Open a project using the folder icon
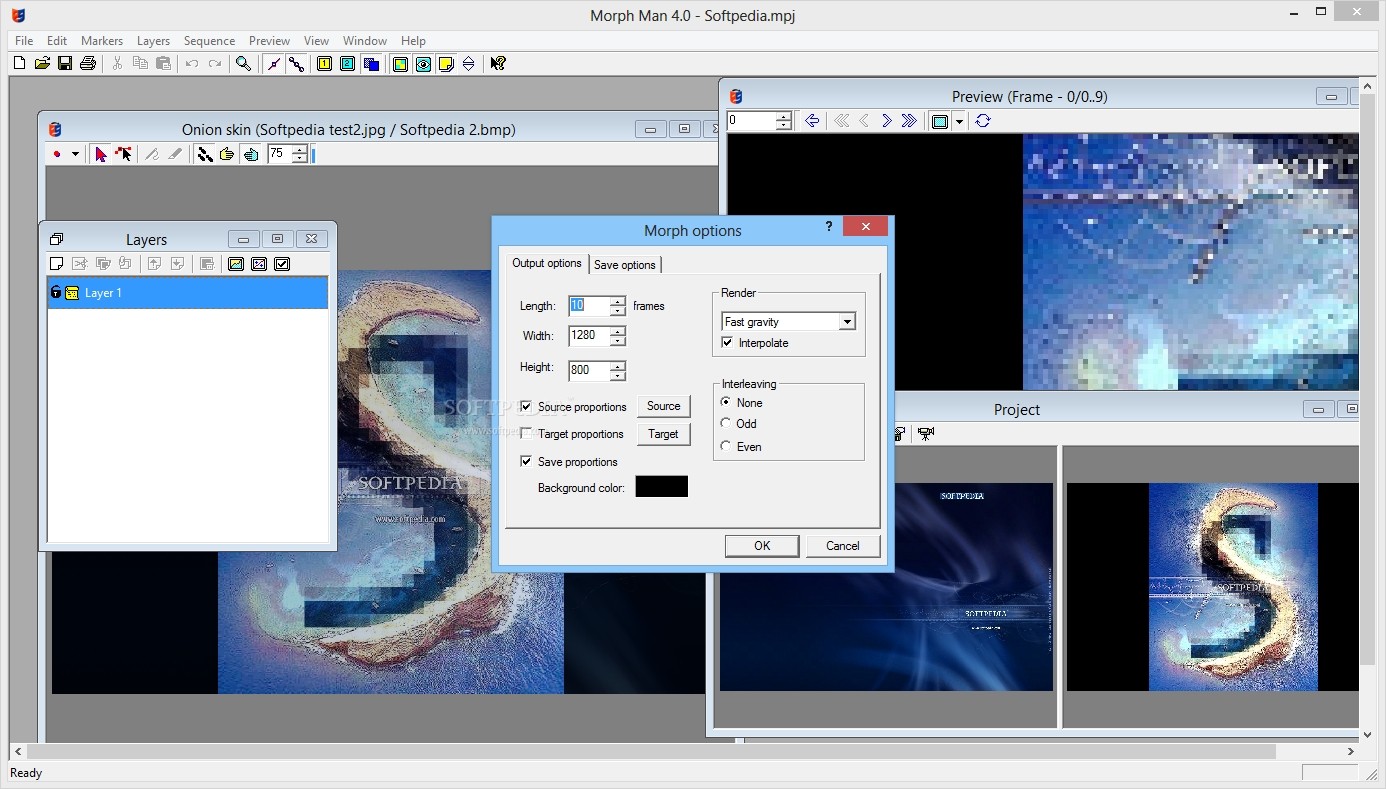The height and width of the screenshot is (789, 1386). (42, 64)
